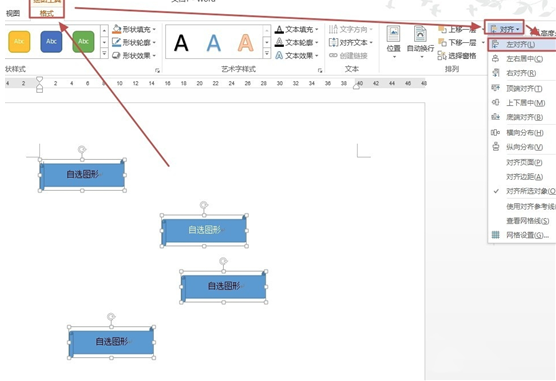The height and width of the screenshot is (381, 556).
Task: Click the 创建链接 button
Action: (x=348, y=55)
